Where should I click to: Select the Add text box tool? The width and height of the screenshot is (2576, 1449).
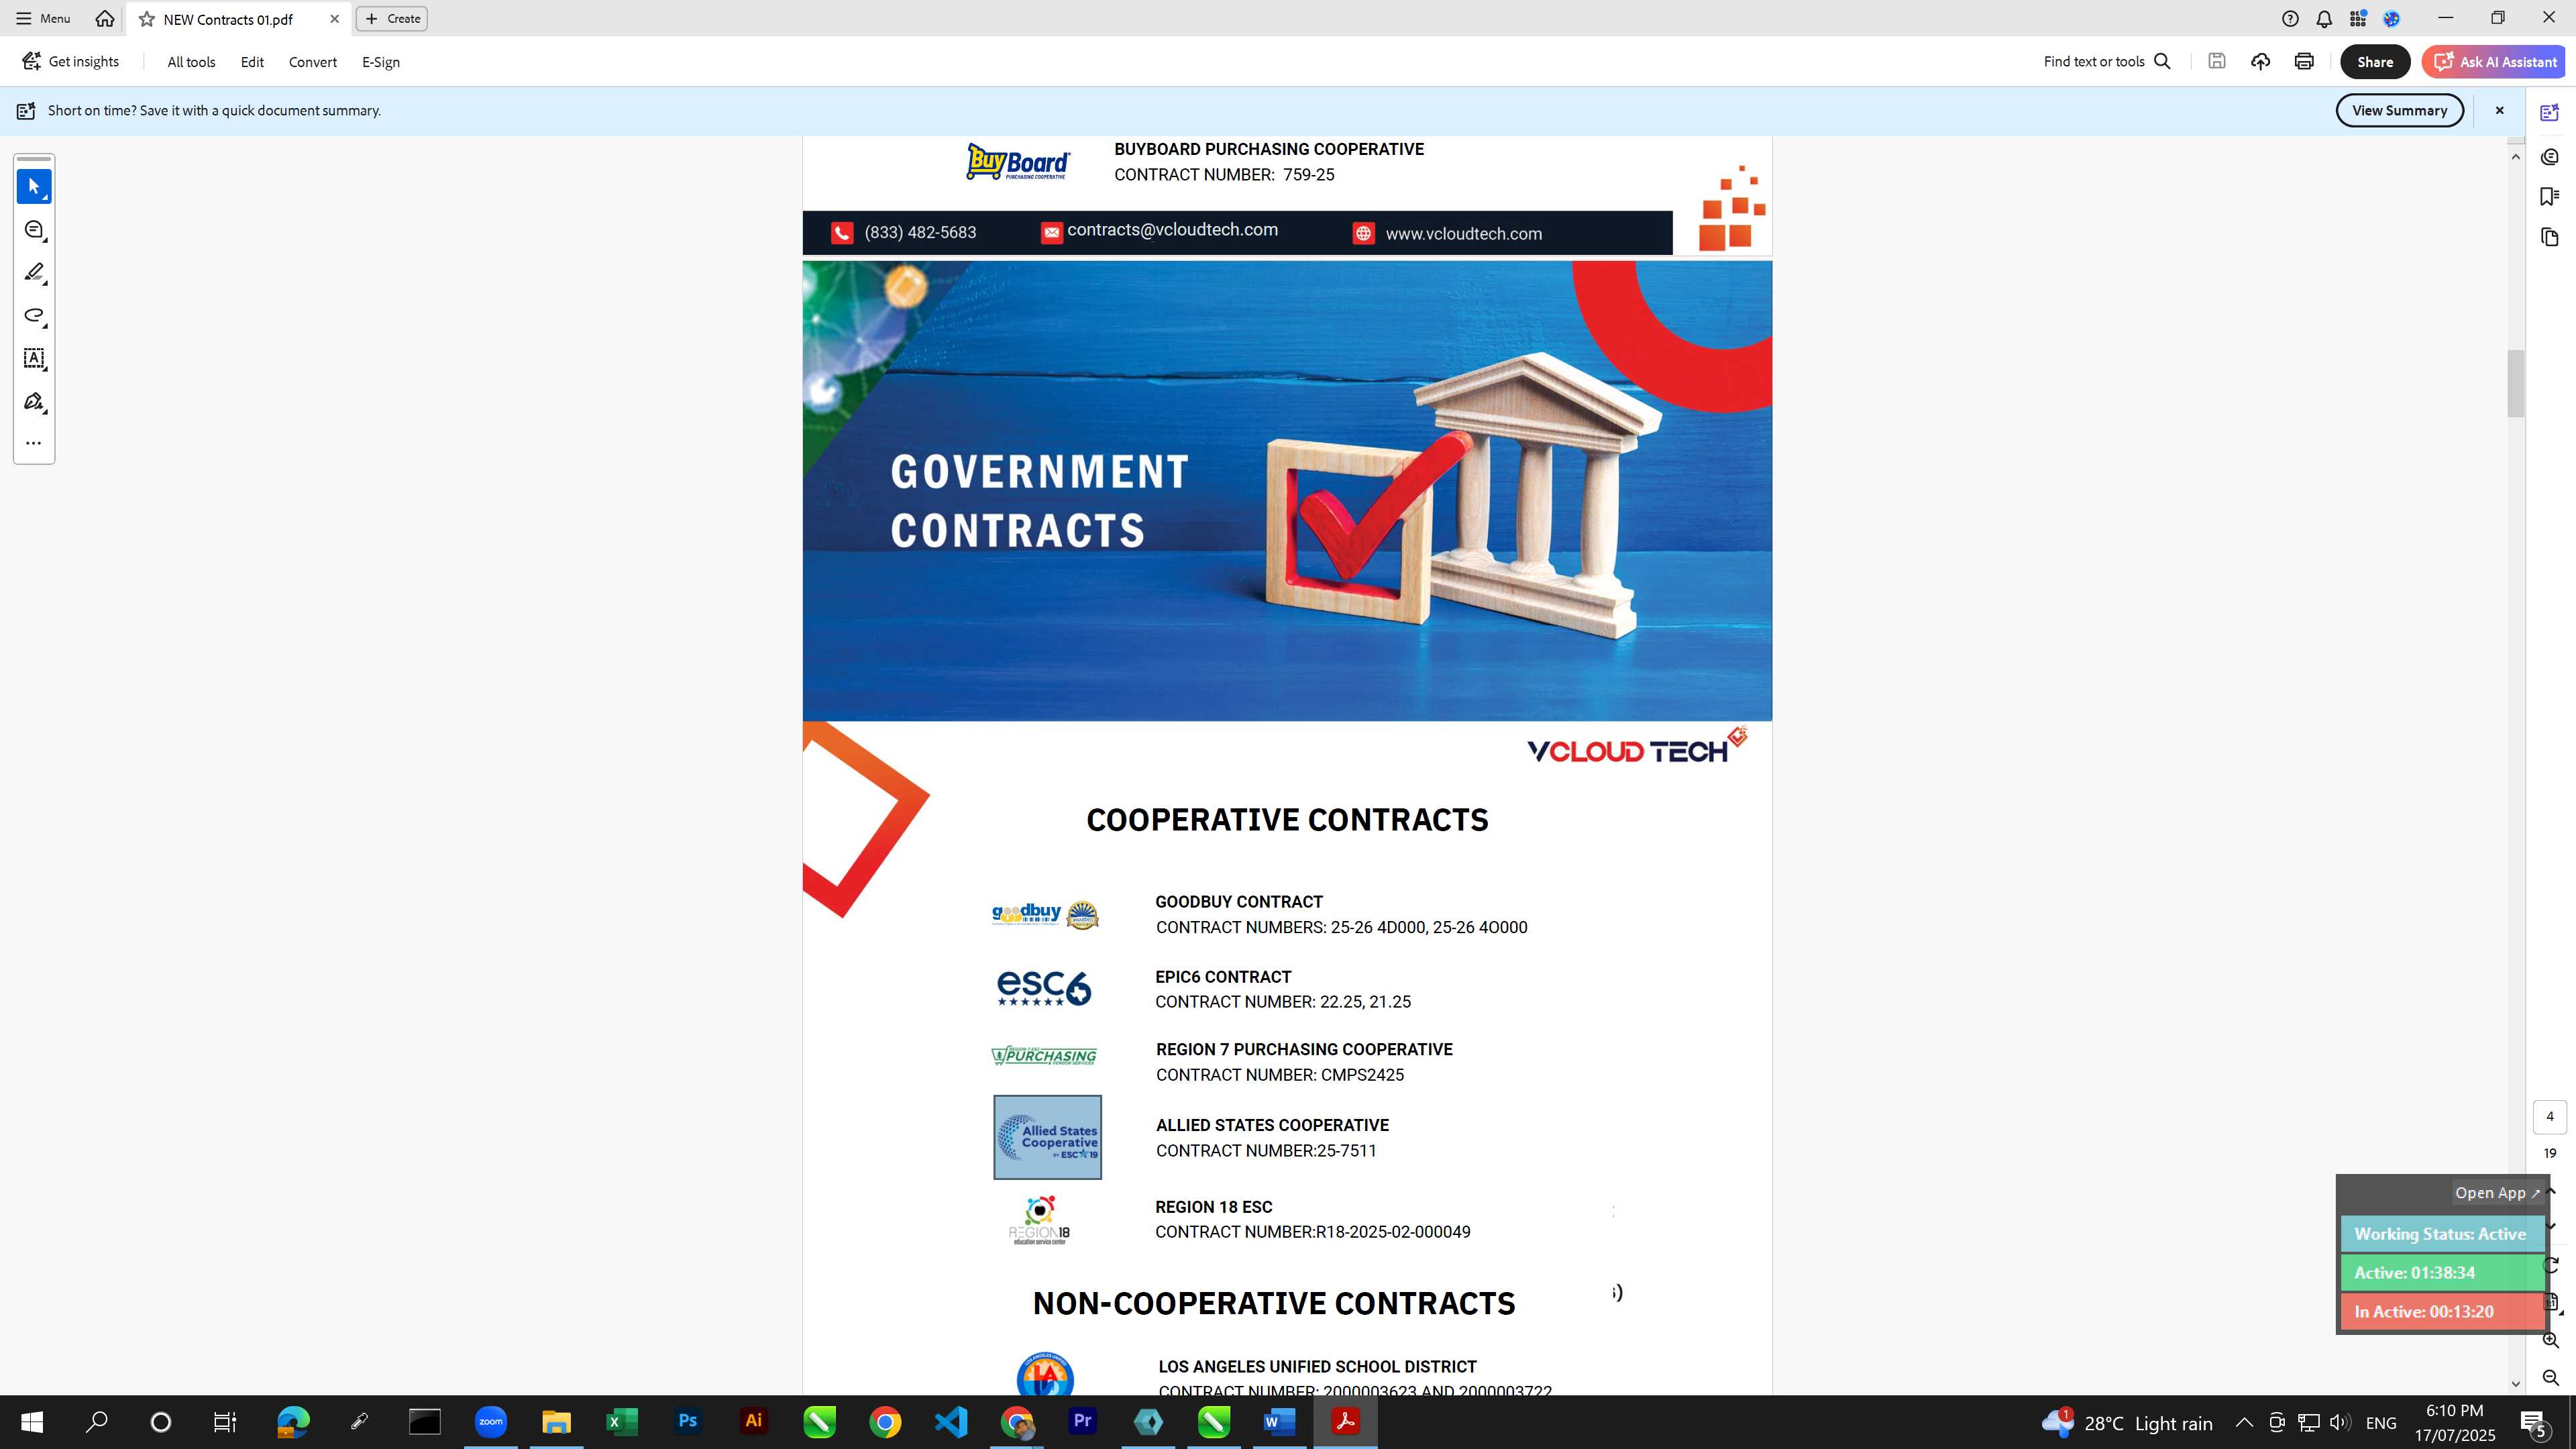(34, 358)
